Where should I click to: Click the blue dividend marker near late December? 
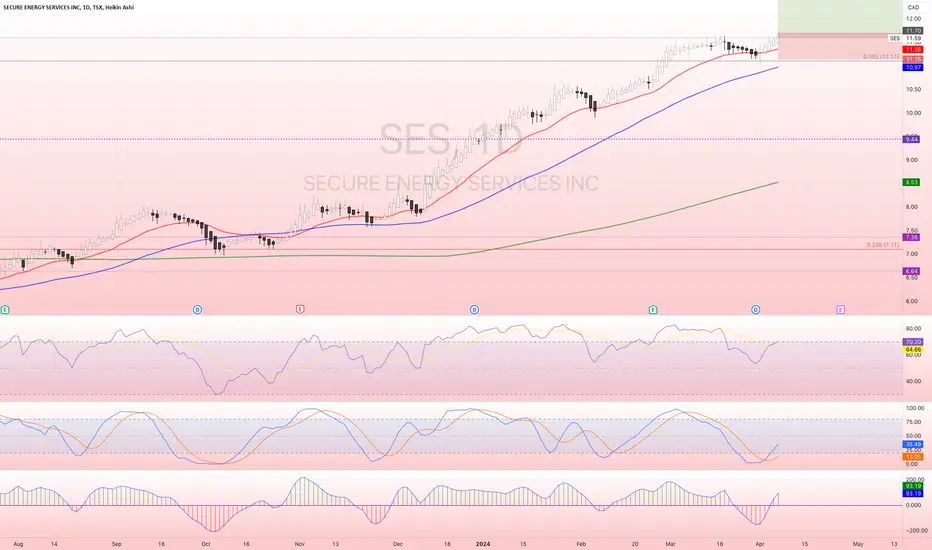pyautogui.click(x=474, y=309)
